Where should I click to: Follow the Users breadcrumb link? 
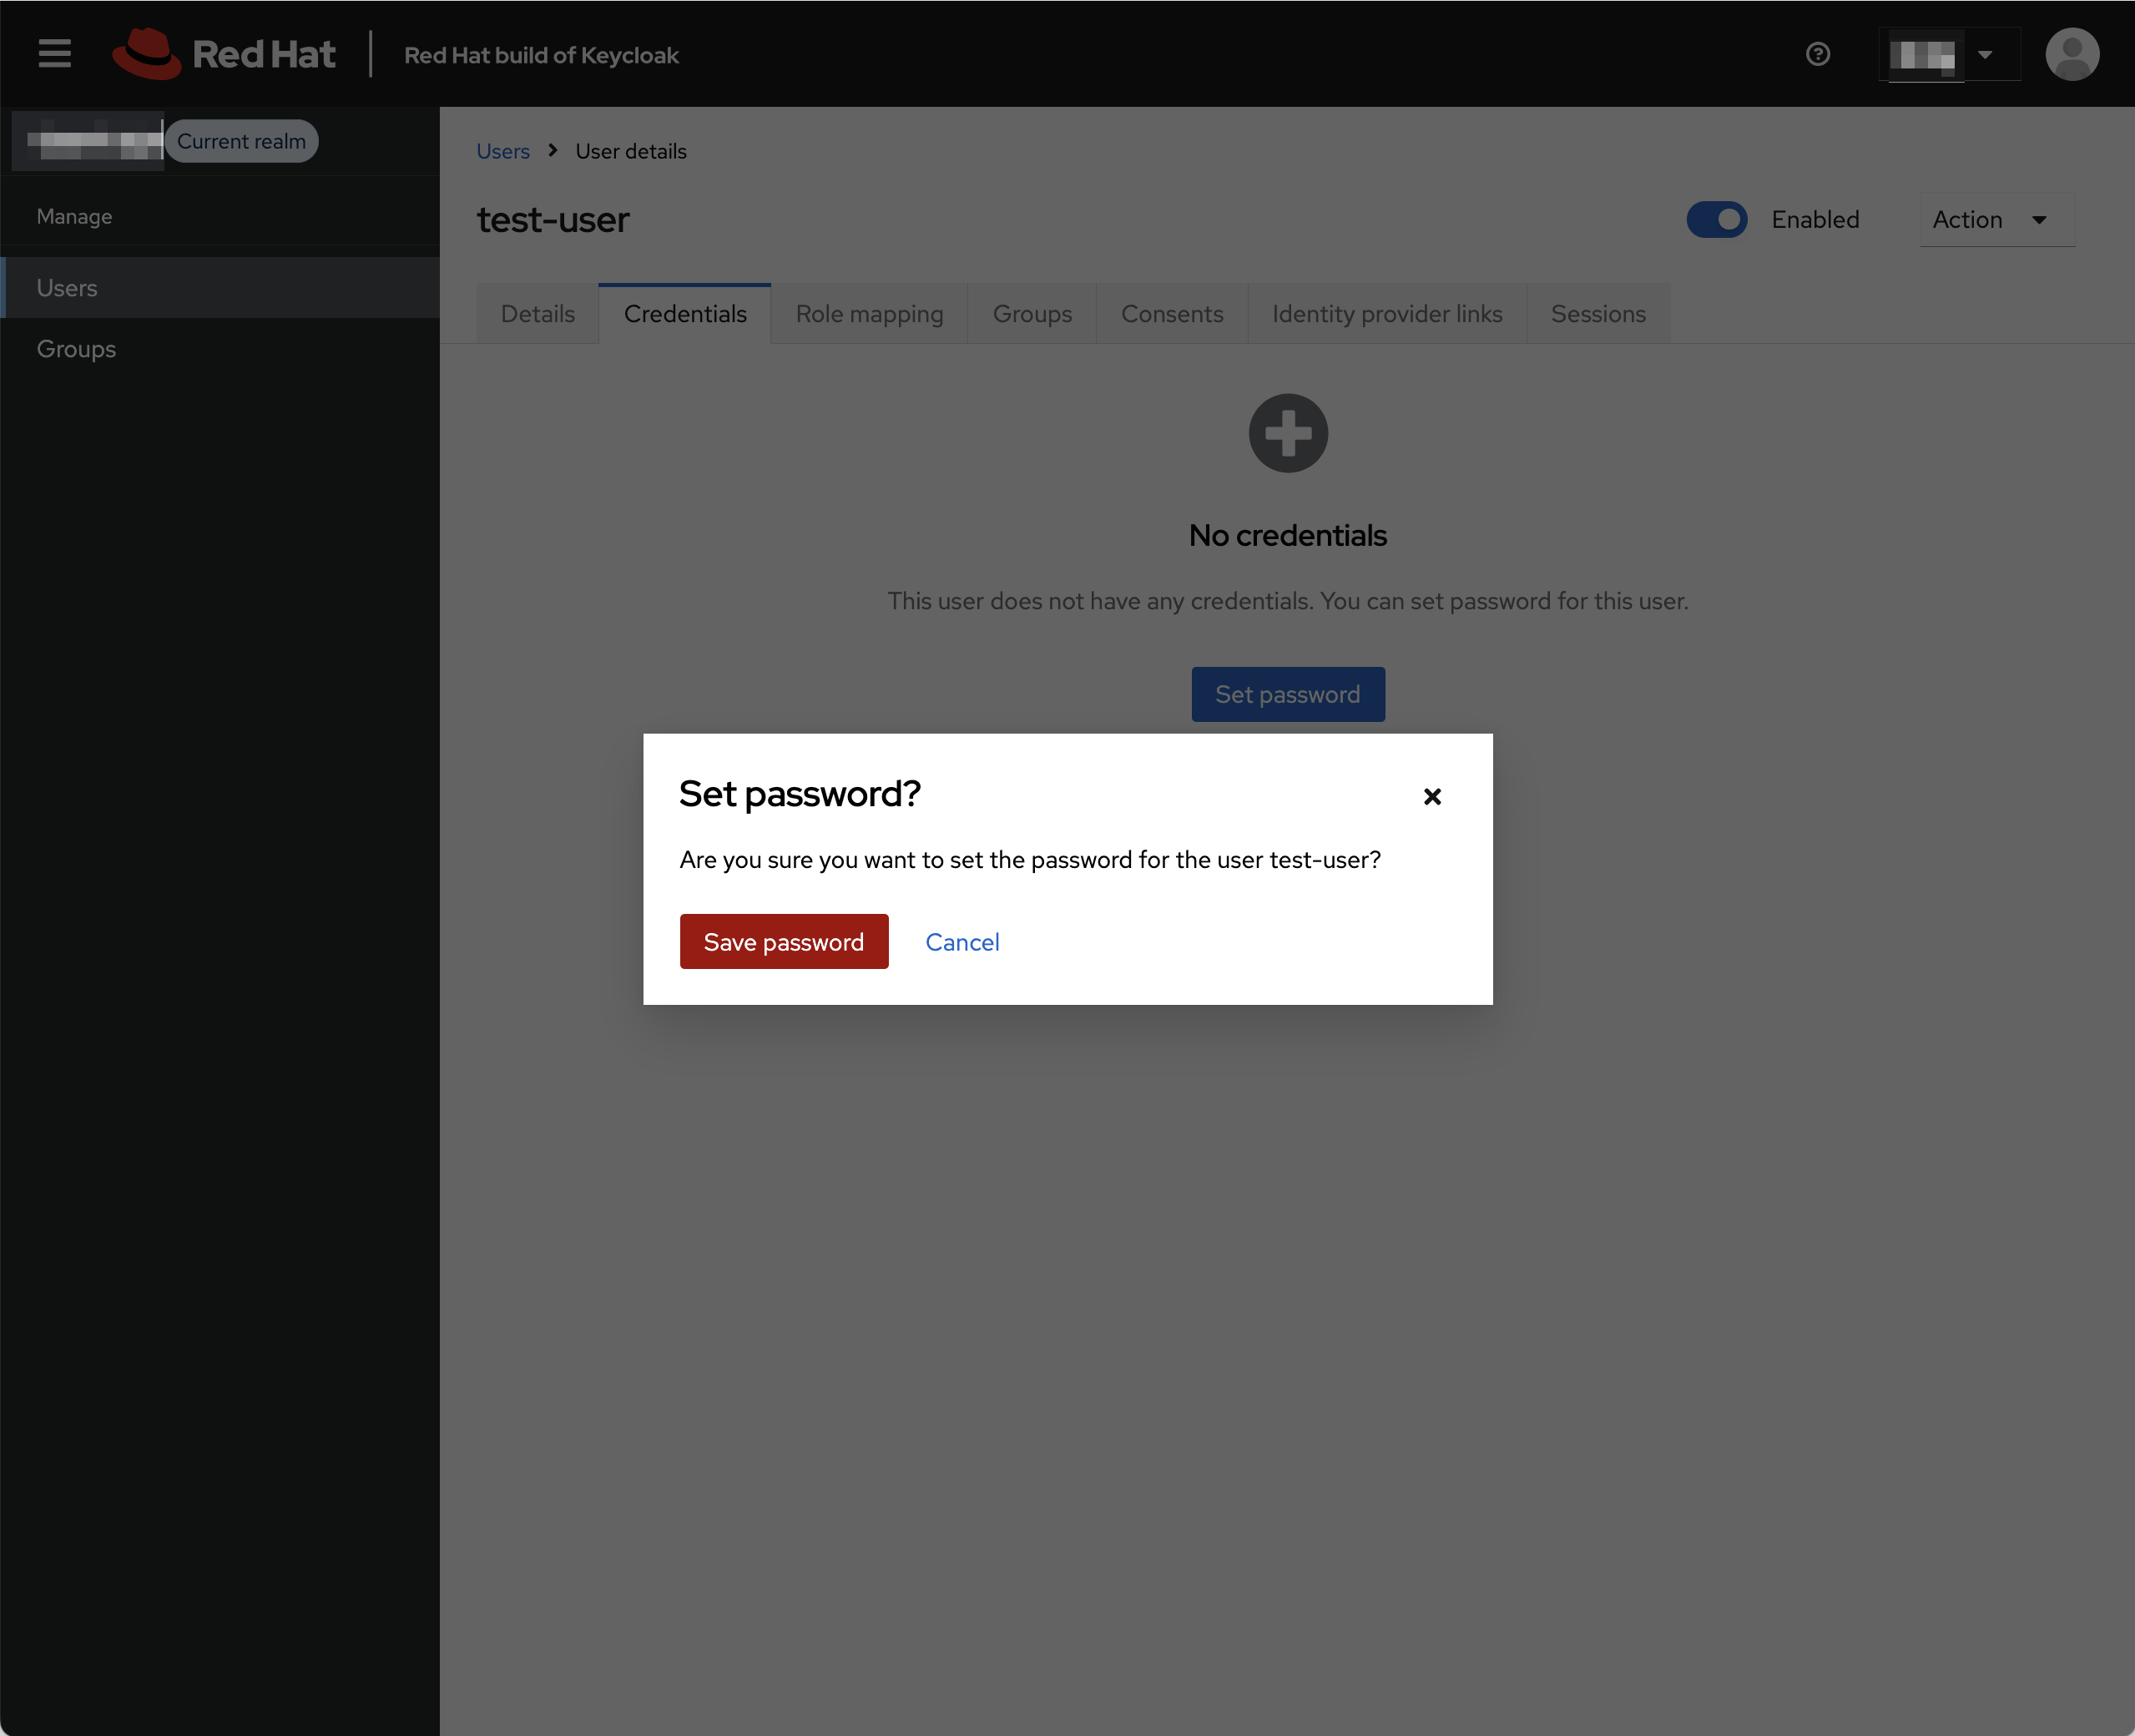click(x=503, y=151)
